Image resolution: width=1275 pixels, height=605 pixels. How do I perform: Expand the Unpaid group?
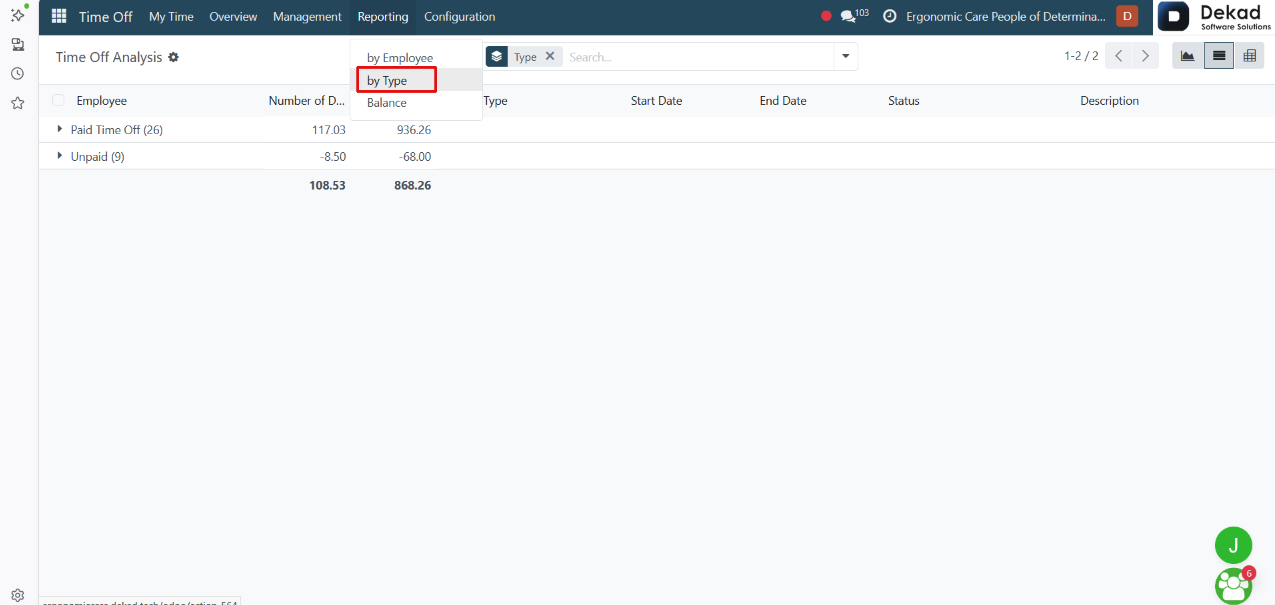(x=60, y=156)
